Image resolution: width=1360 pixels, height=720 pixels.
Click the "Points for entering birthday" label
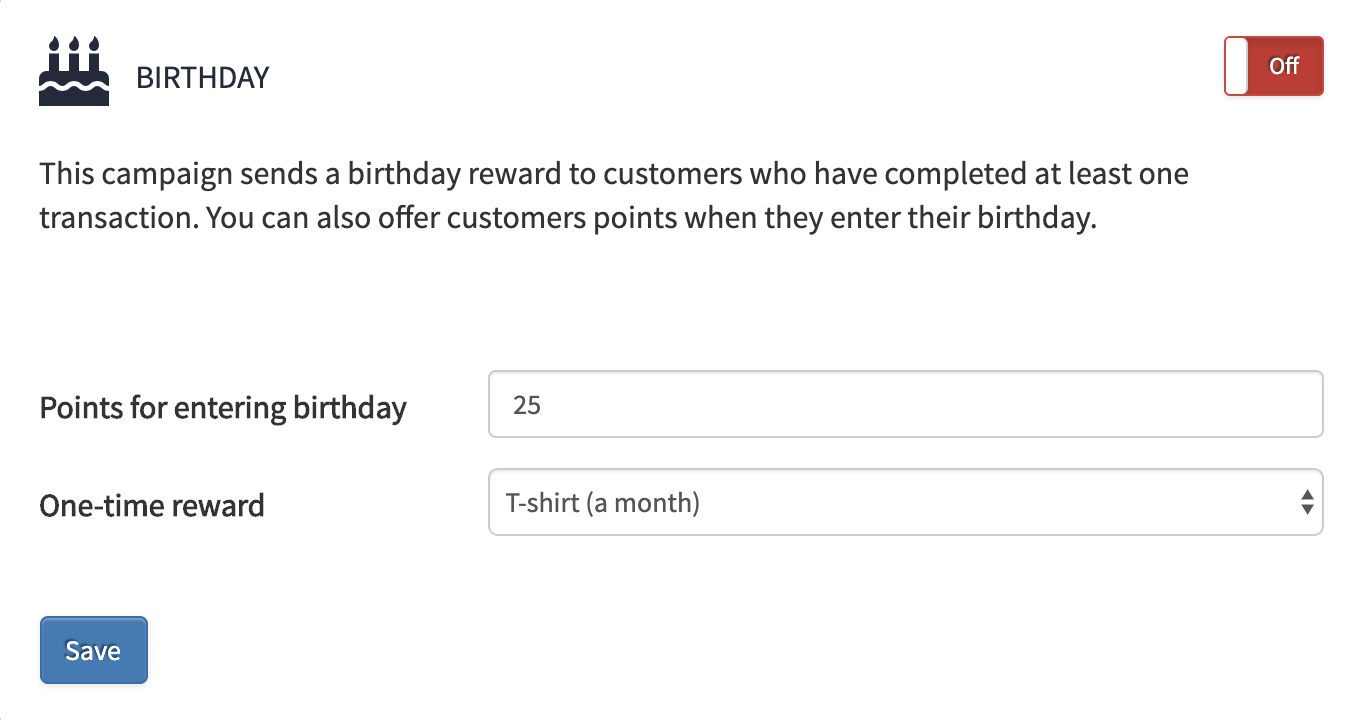[x=223, y=408]
